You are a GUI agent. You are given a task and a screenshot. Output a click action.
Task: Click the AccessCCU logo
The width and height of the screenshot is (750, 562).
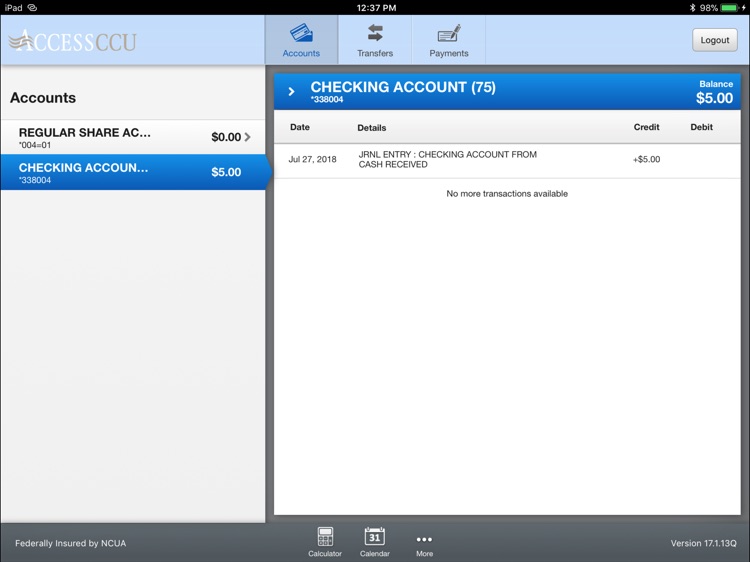tap(73, 41)
